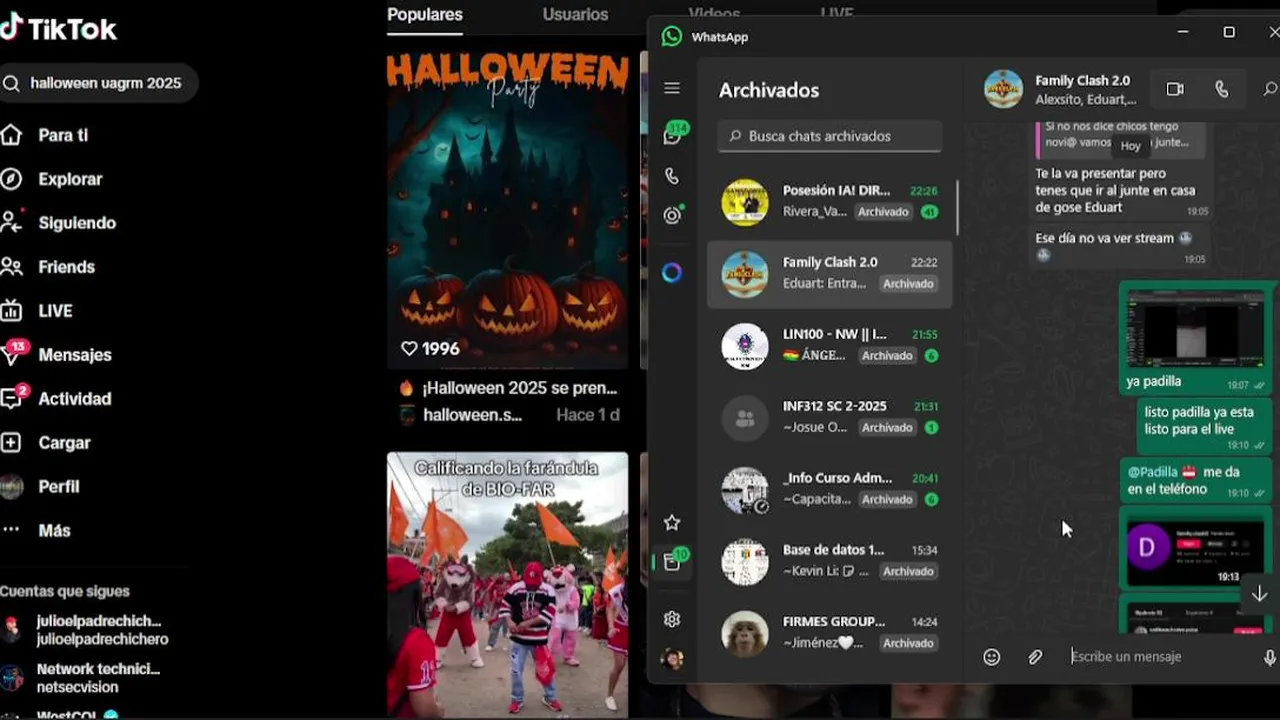The image size is (1280, 720).
Task: Open WhatsApp profile avatar in sidebar
Action: pyautogui.click(x=672, y=659)
